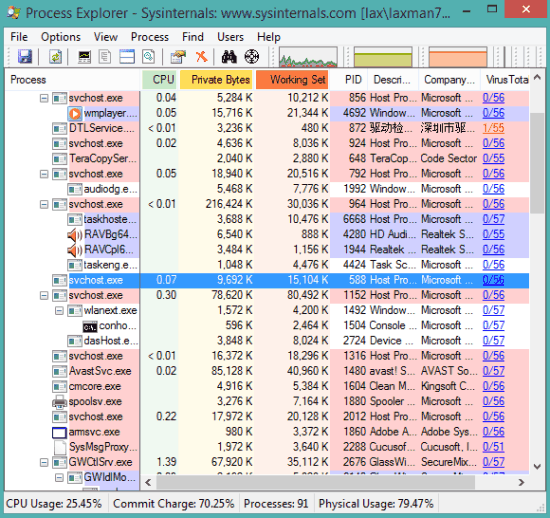
Task: Click the spoolsv.exe printer icon
Action: (x=60, y=402)
